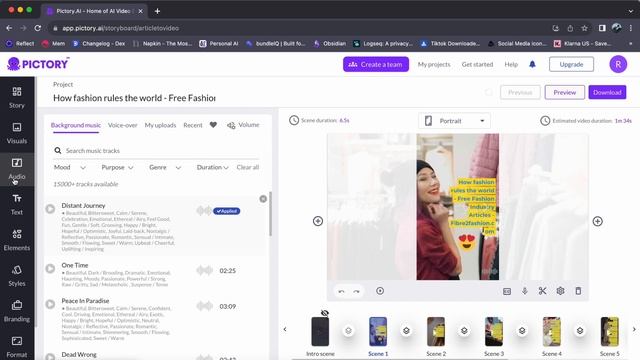The width and height of the screenshot is (640, 360).
Task: Open transition icon between Scene 3 and Scene 4
Action: [522, 331]
